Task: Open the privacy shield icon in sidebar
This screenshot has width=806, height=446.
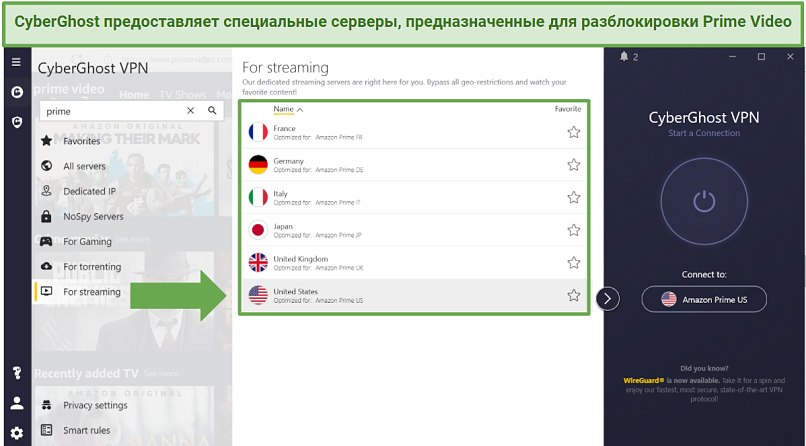Action: (17, 122)
